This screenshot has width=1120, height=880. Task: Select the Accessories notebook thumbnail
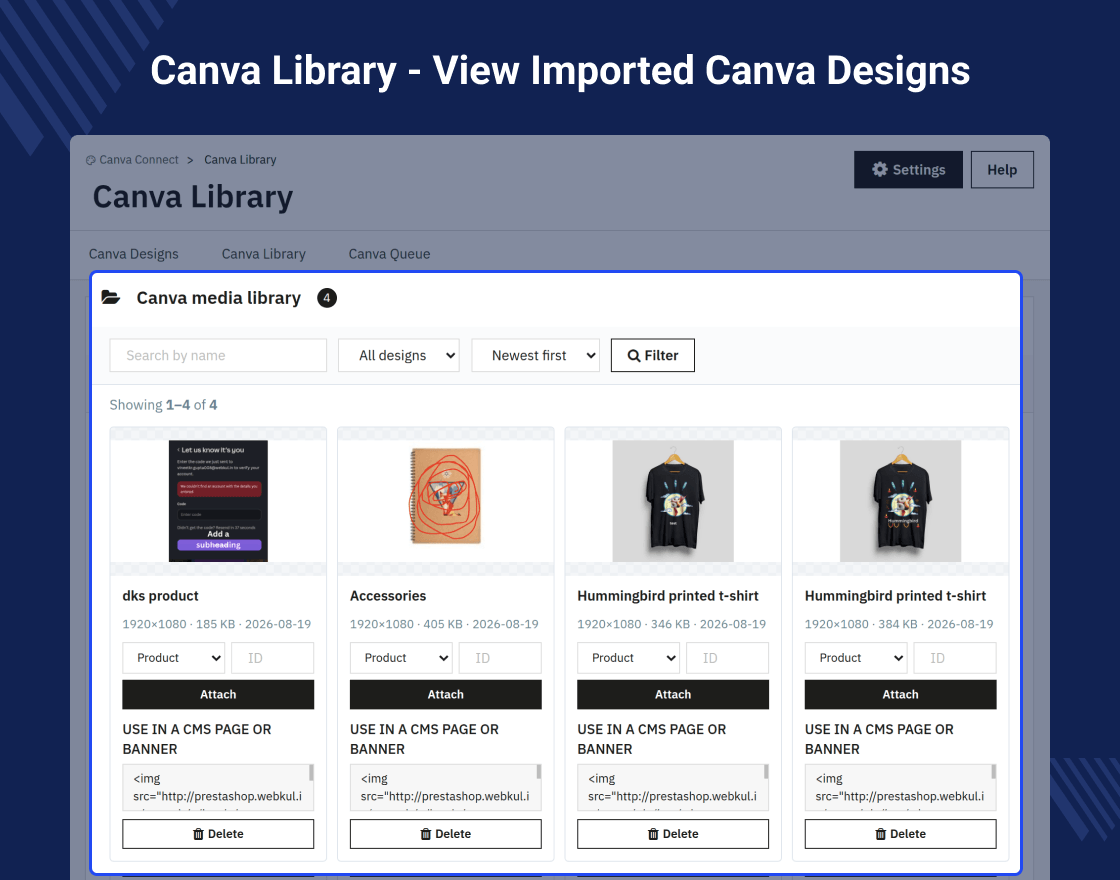446,496
